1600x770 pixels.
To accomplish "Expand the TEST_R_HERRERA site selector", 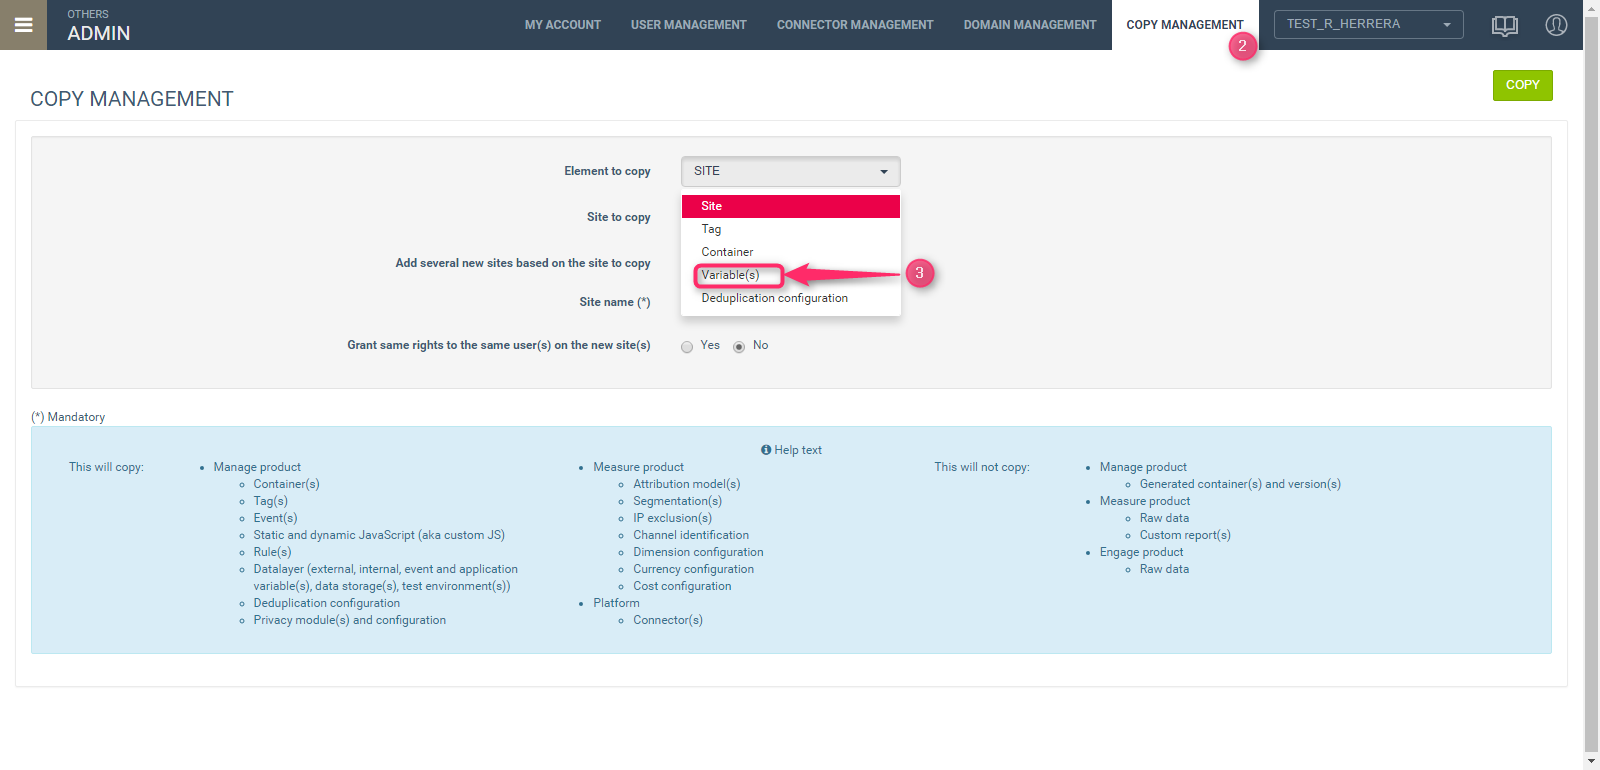I will [x=1368, y=25].
